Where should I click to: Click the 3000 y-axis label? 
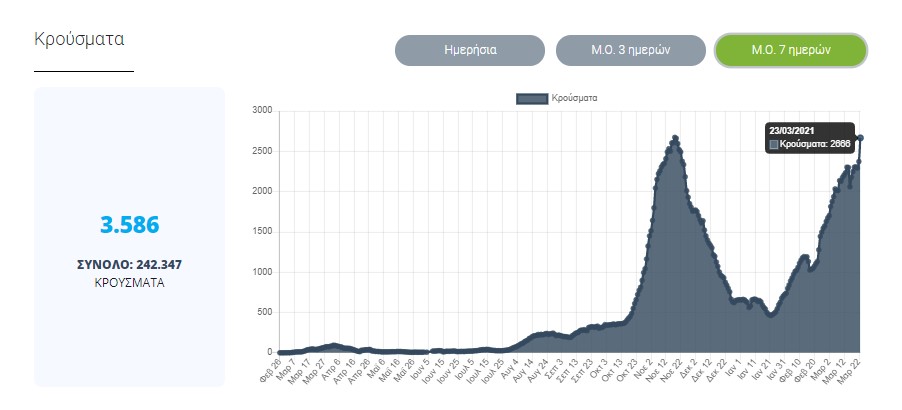[x=261, y=110]
